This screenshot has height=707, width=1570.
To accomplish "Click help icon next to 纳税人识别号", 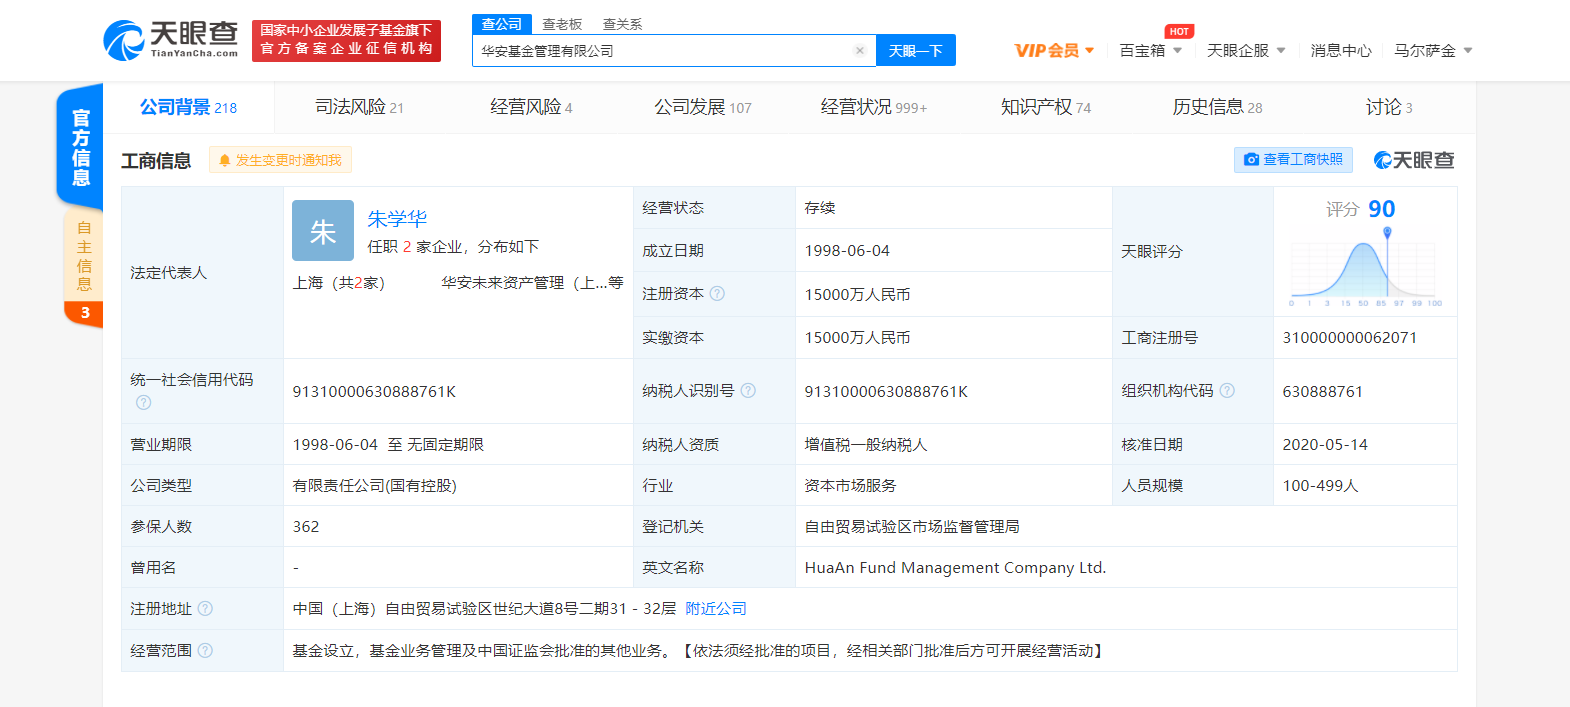I will point(748,391).
